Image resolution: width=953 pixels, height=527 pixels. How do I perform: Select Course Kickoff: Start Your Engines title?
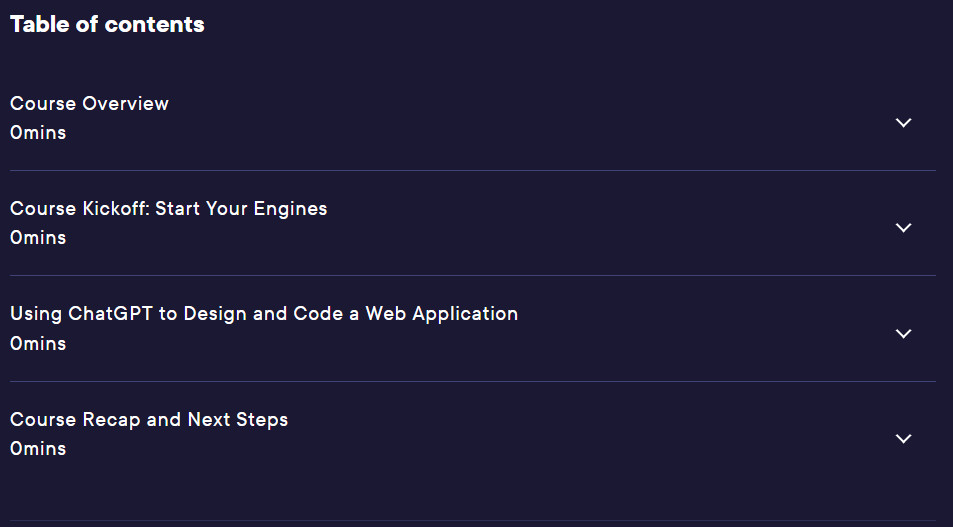(168, 208)
